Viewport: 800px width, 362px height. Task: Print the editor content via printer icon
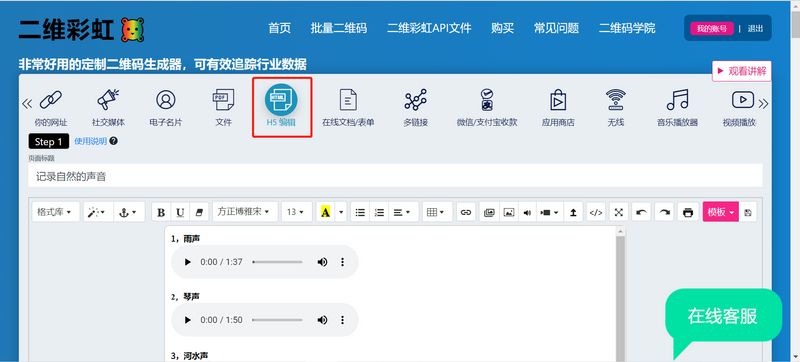click(688, 212)
